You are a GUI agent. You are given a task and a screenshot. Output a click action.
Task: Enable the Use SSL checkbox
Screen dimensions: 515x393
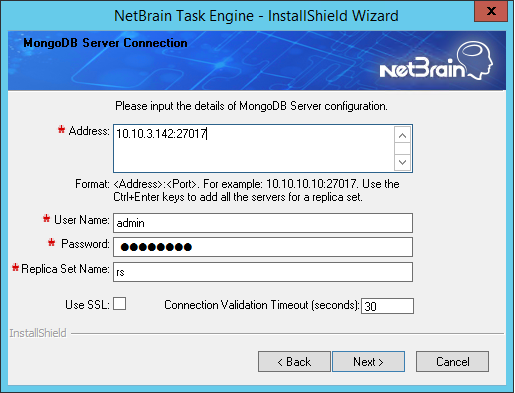tap(119, 304)
